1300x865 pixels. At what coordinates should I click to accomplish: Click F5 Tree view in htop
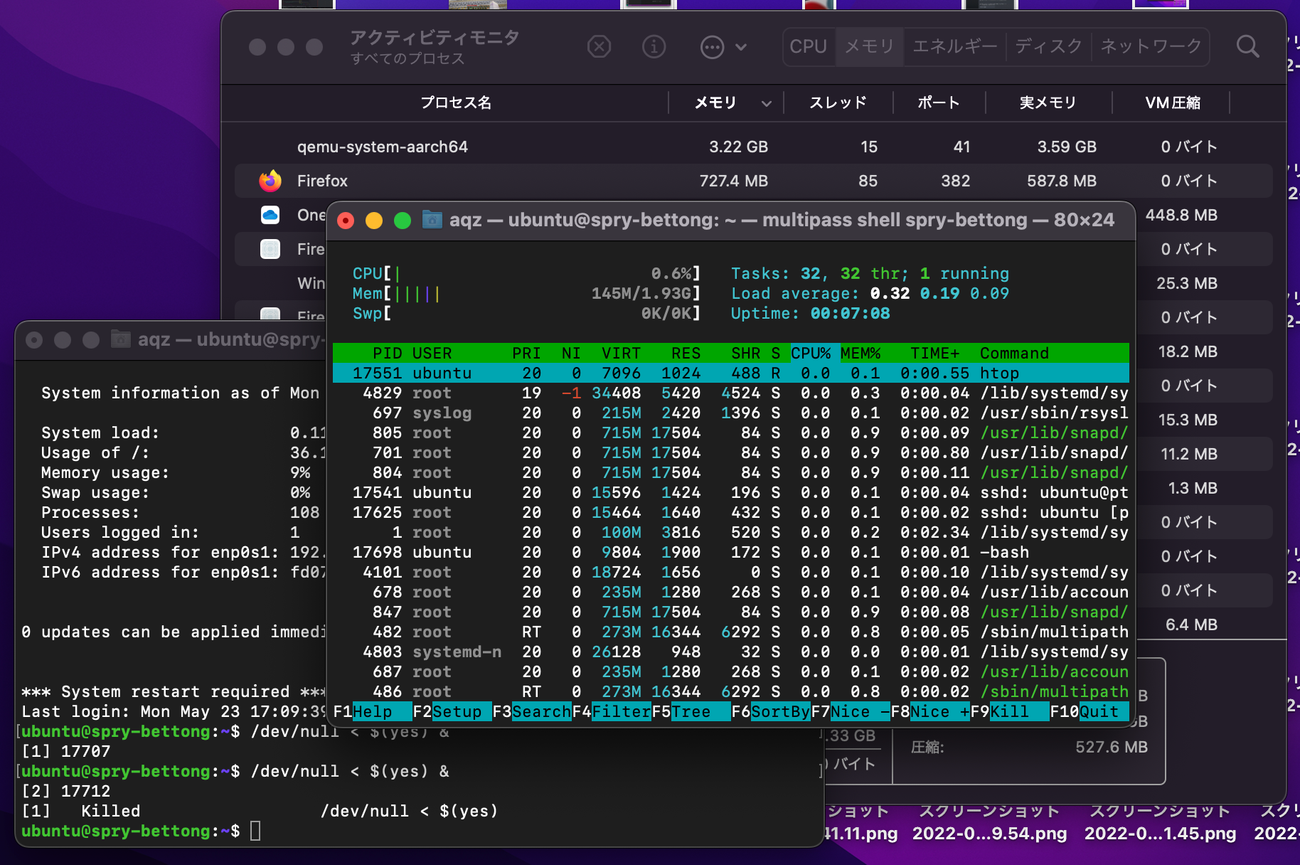(x=690, y=712)
